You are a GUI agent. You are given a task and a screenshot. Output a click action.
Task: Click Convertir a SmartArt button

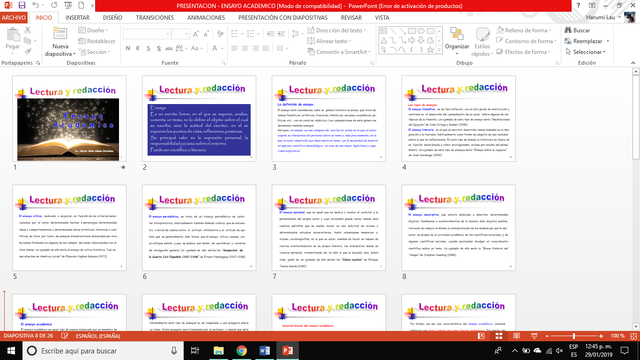tap(339, 52)
